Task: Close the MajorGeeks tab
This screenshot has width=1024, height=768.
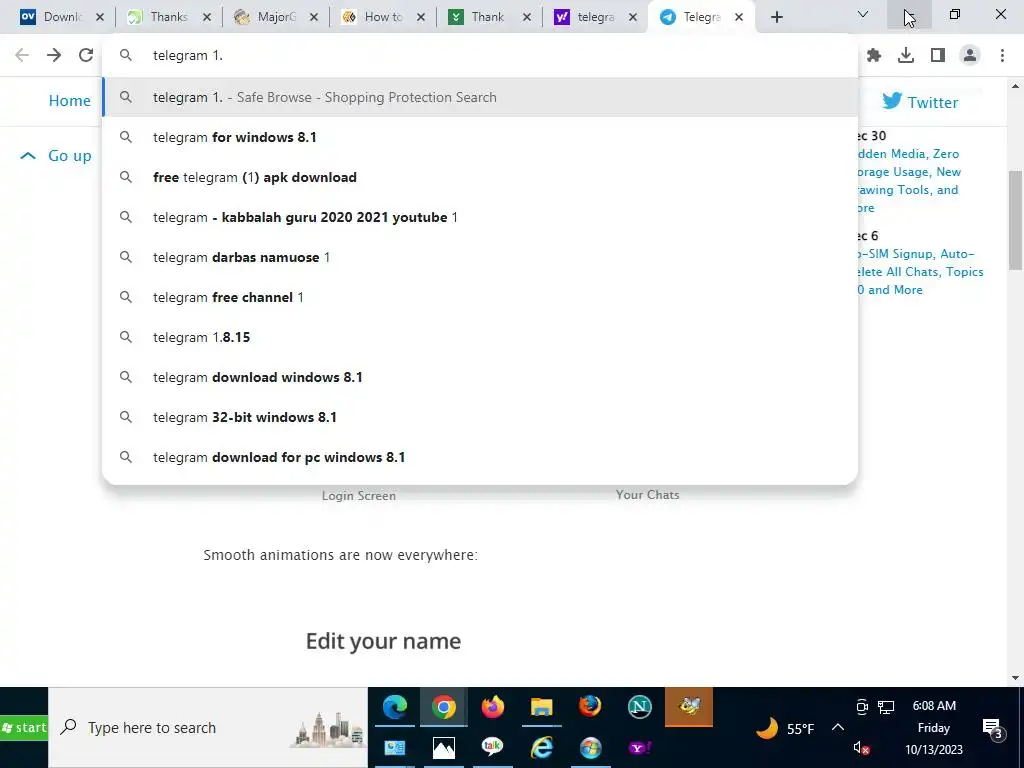Action: [313, 17]
